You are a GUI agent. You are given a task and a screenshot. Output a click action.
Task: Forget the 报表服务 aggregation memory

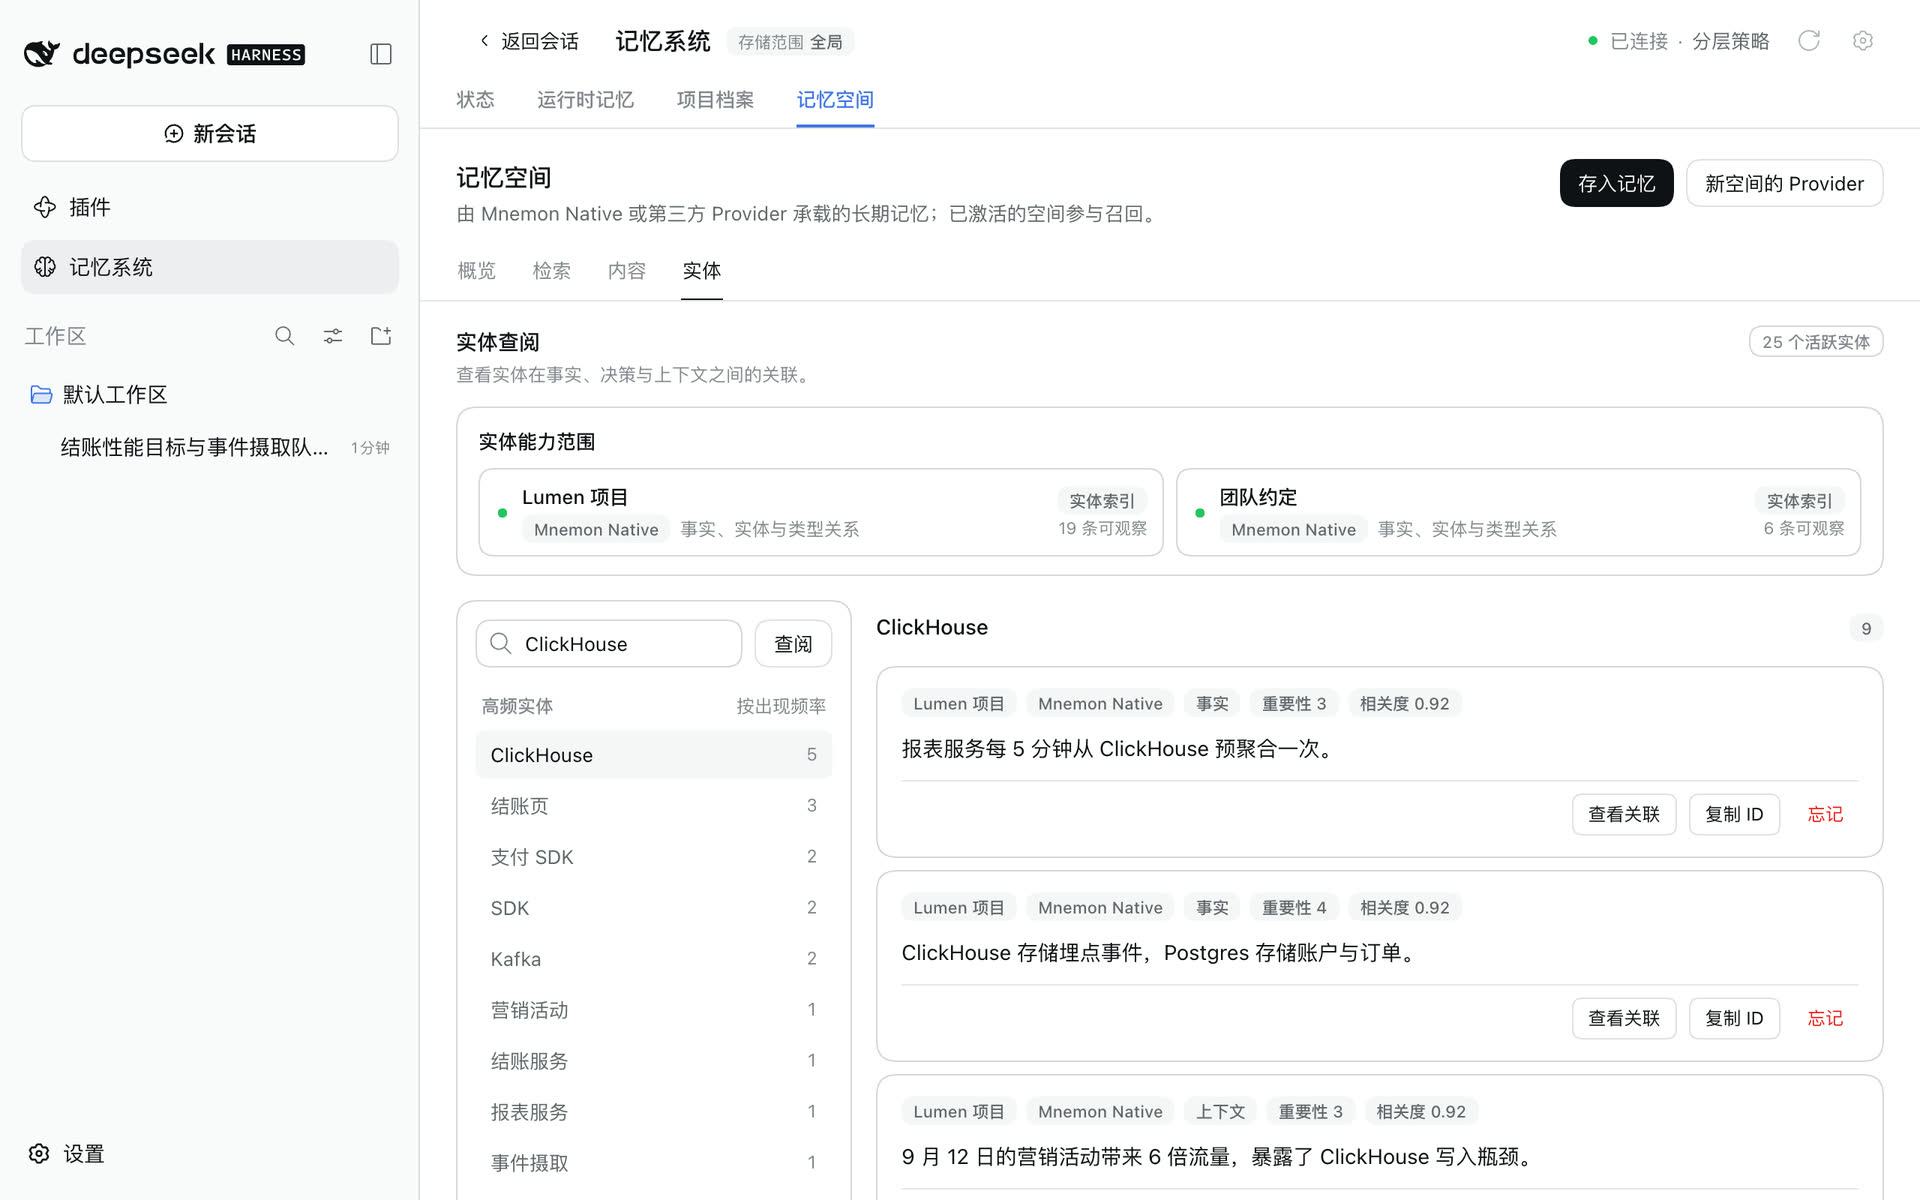[x=1825, y=815]
